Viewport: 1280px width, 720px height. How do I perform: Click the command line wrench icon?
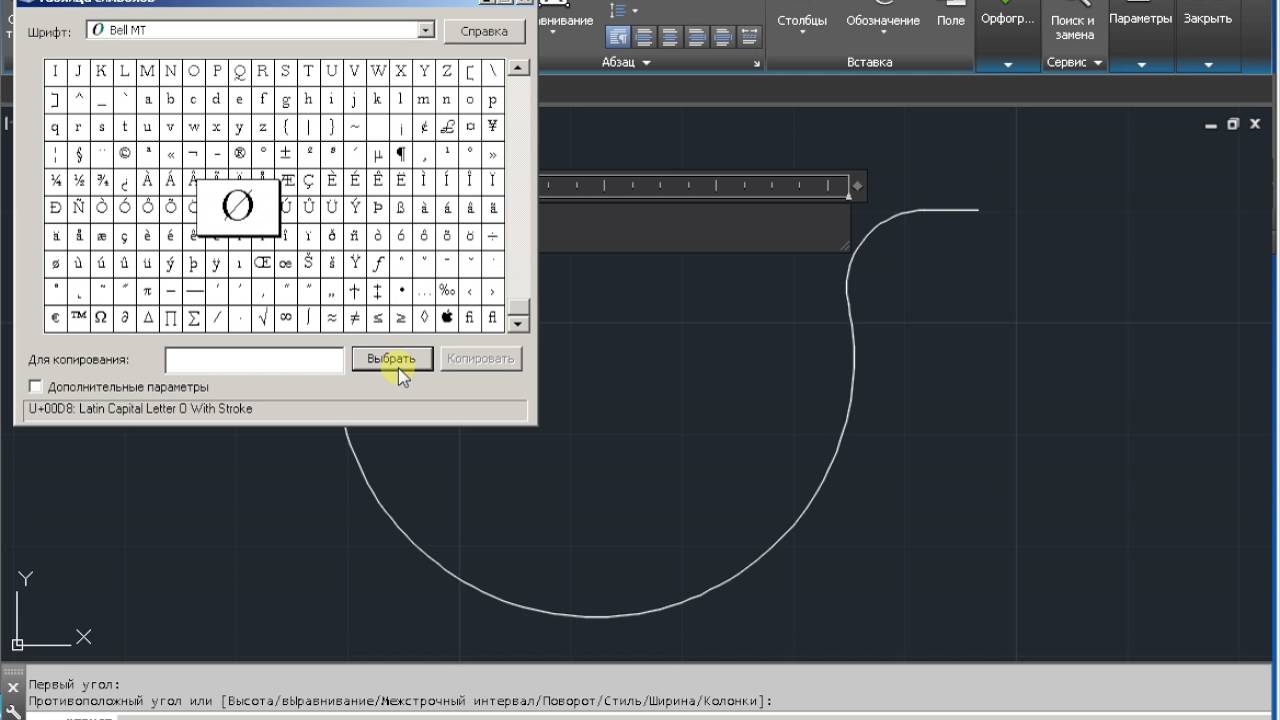[13, 712]
